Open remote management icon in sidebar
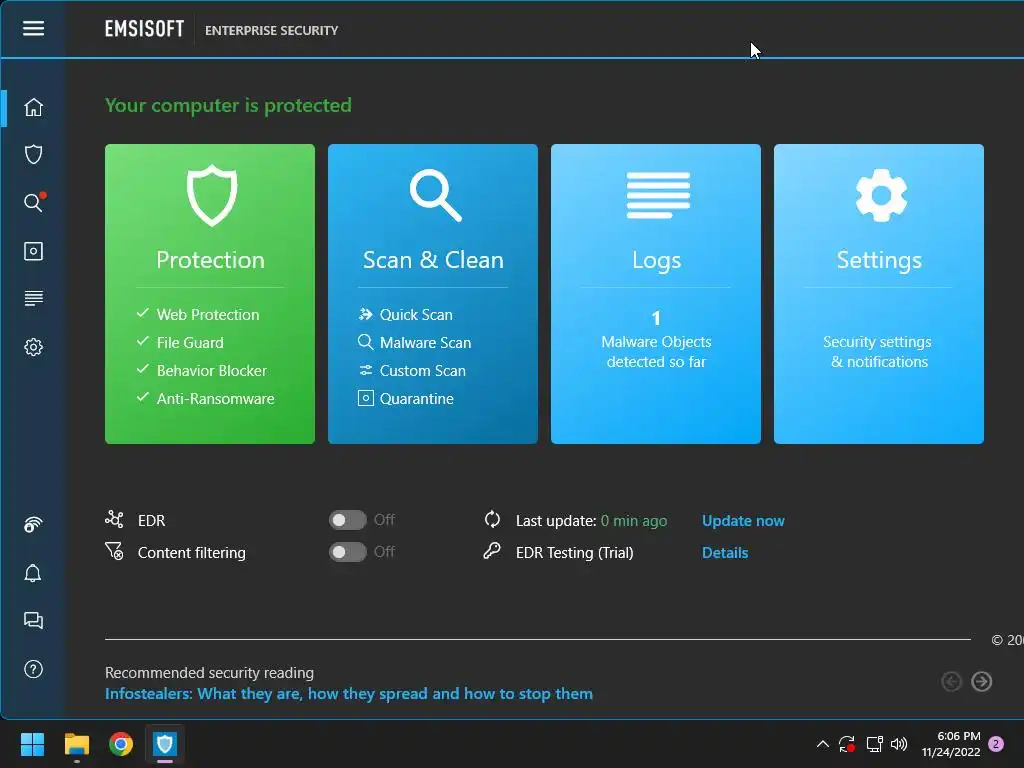The width and height of the screenshot is (1024, 768). coord(33,524)
